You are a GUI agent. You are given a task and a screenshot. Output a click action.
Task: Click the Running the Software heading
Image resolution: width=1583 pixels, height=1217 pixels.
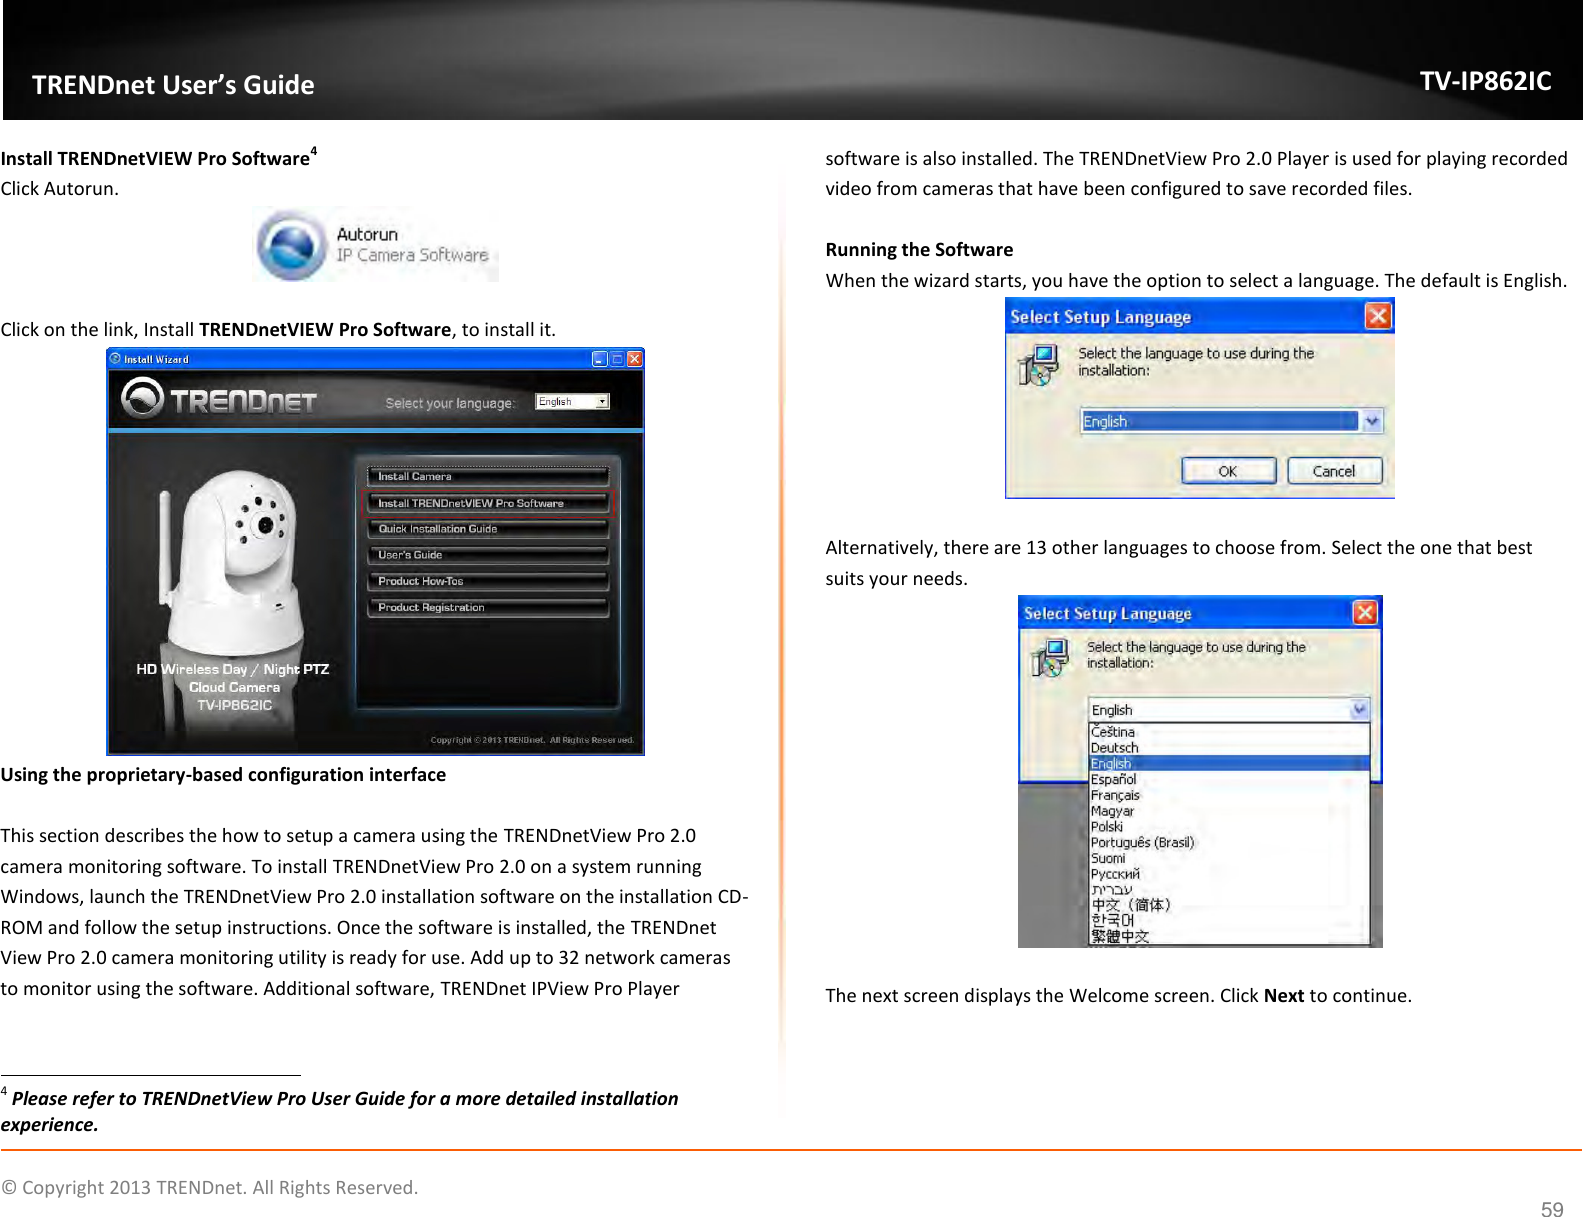pyautogui.click(x=919, y=250)
